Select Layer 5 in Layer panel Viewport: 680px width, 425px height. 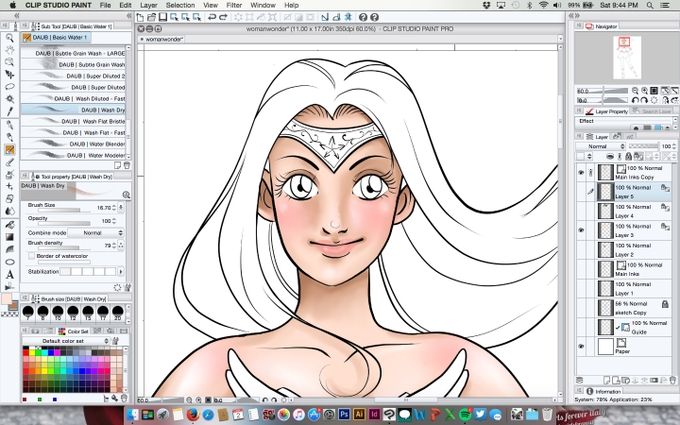pyautogui.click(x=634, y=192)
